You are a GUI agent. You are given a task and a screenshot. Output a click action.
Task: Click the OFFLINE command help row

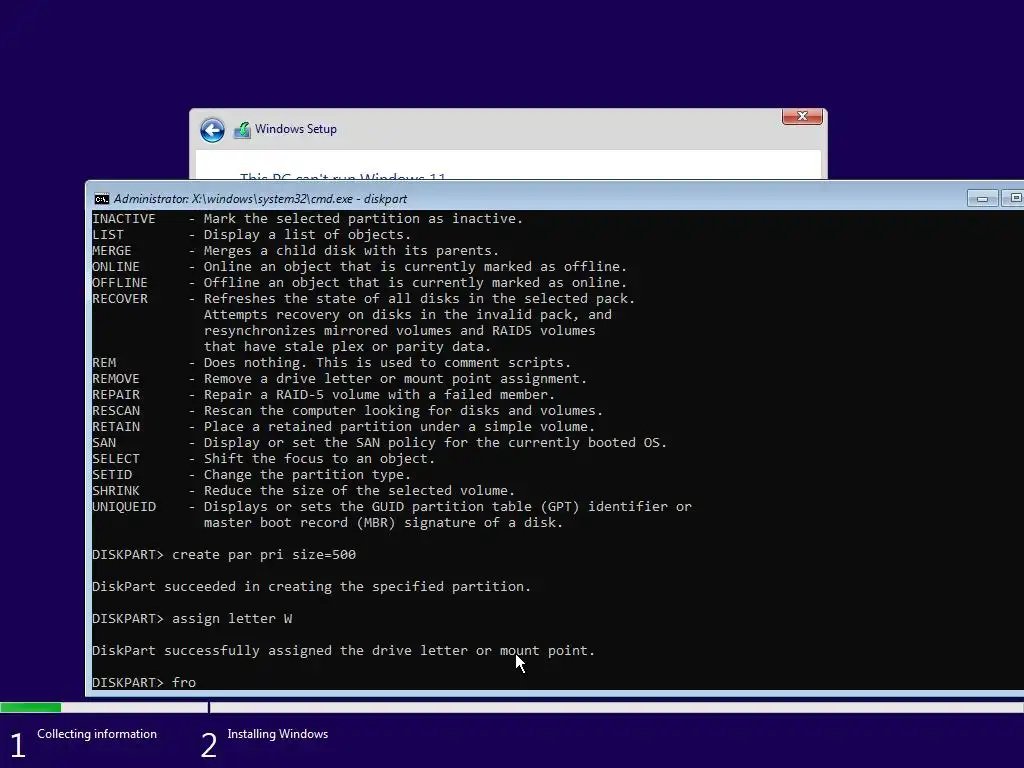click(x=359, y=283)
